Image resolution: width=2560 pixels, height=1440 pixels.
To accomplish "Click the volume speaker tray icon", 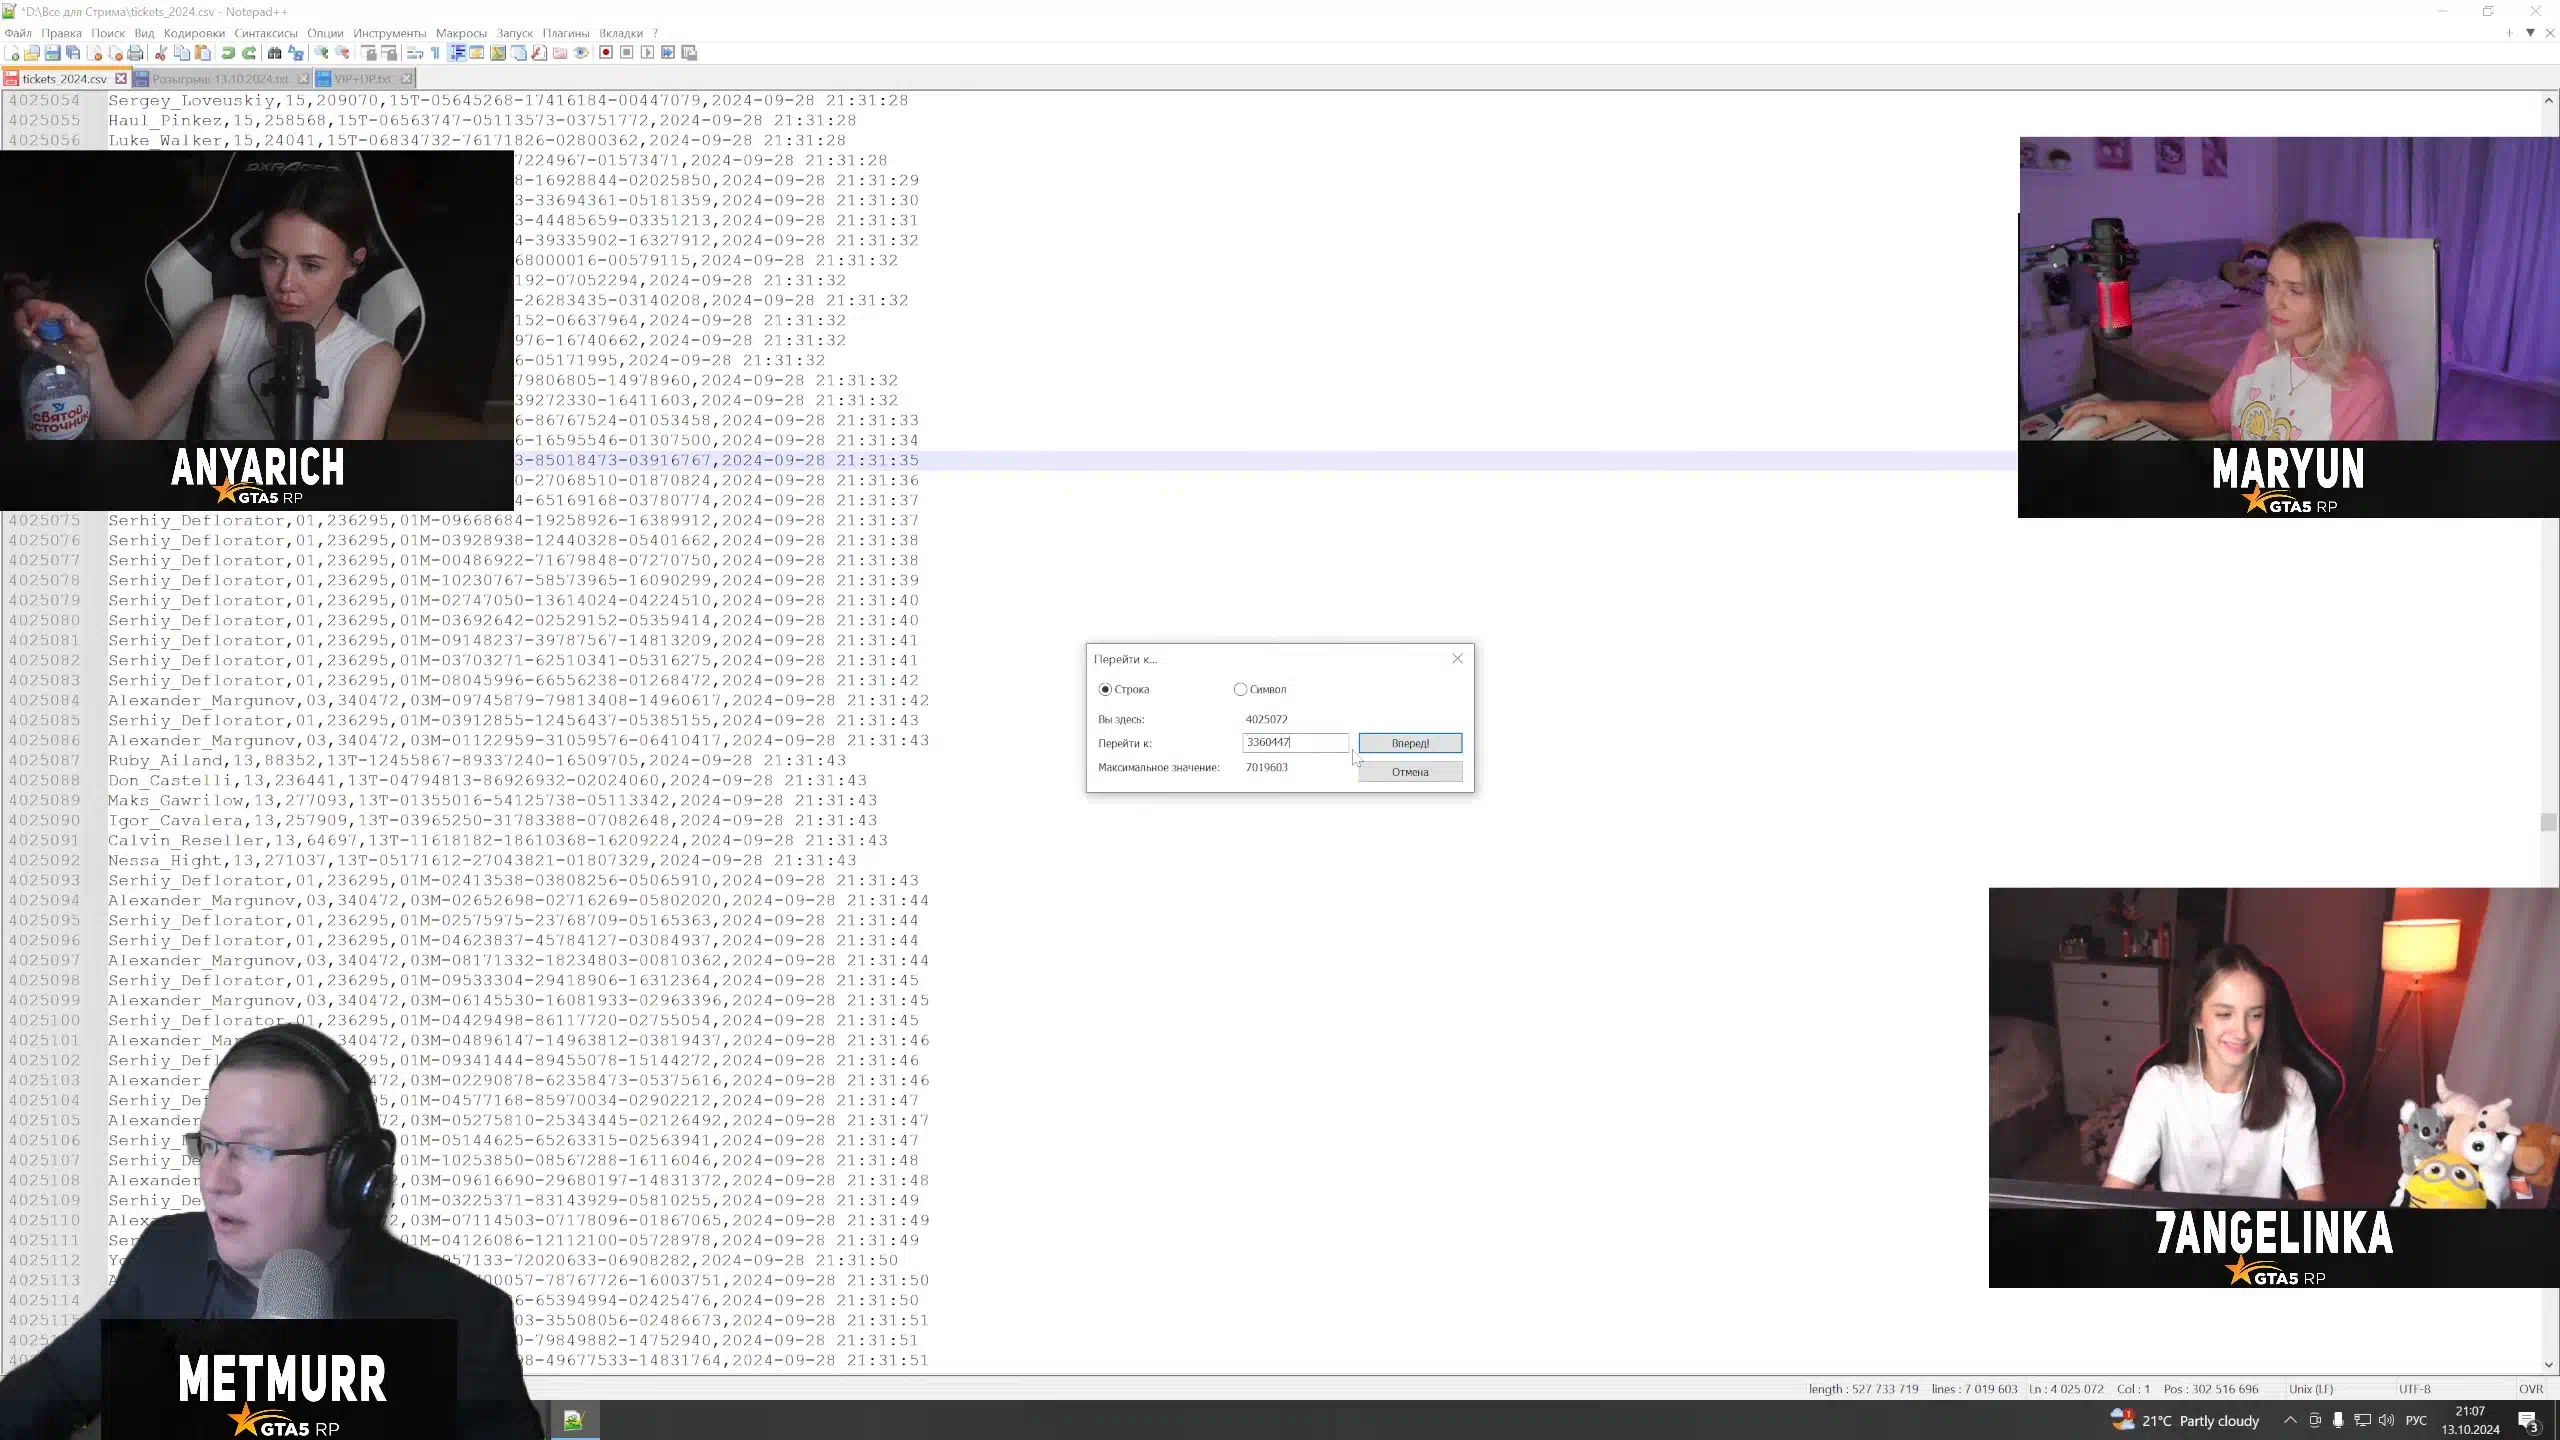I will coord(2387,1420).
